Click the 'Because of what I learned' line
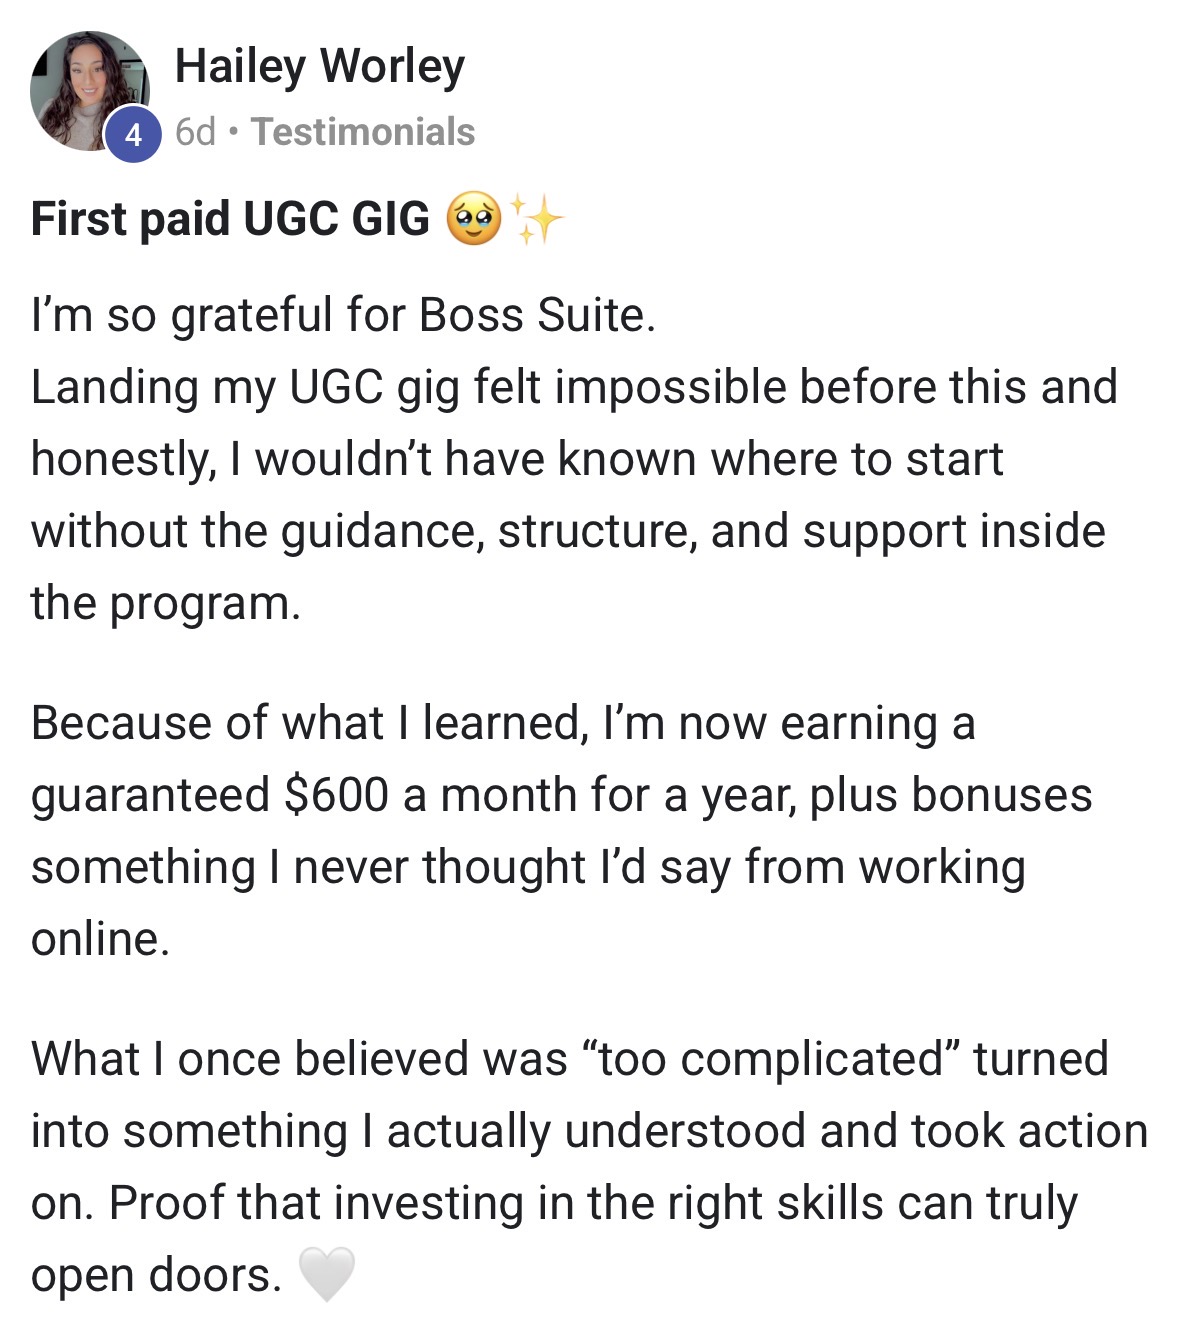The height and width of the screenshot is (1341, 1191). pyautogui.click(x=502, y=723)
